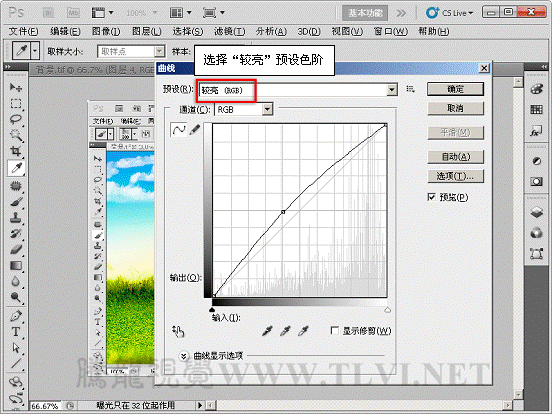
Task: Select the Brush tool
Action: click(16, 202)
